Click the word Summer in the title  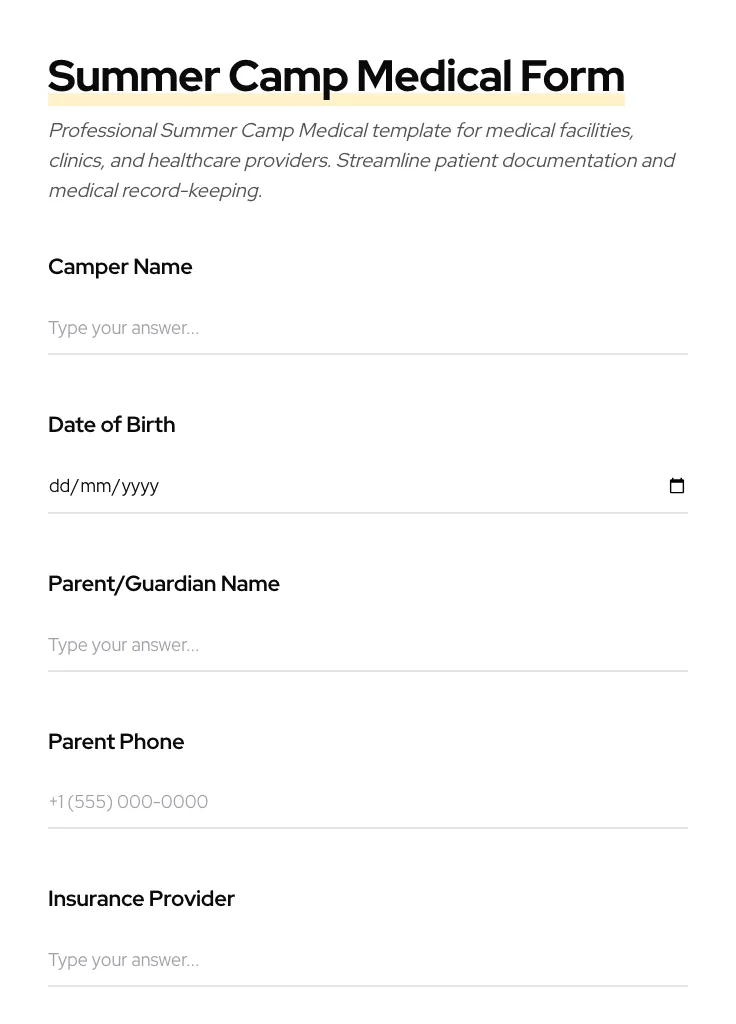(133, 76)
